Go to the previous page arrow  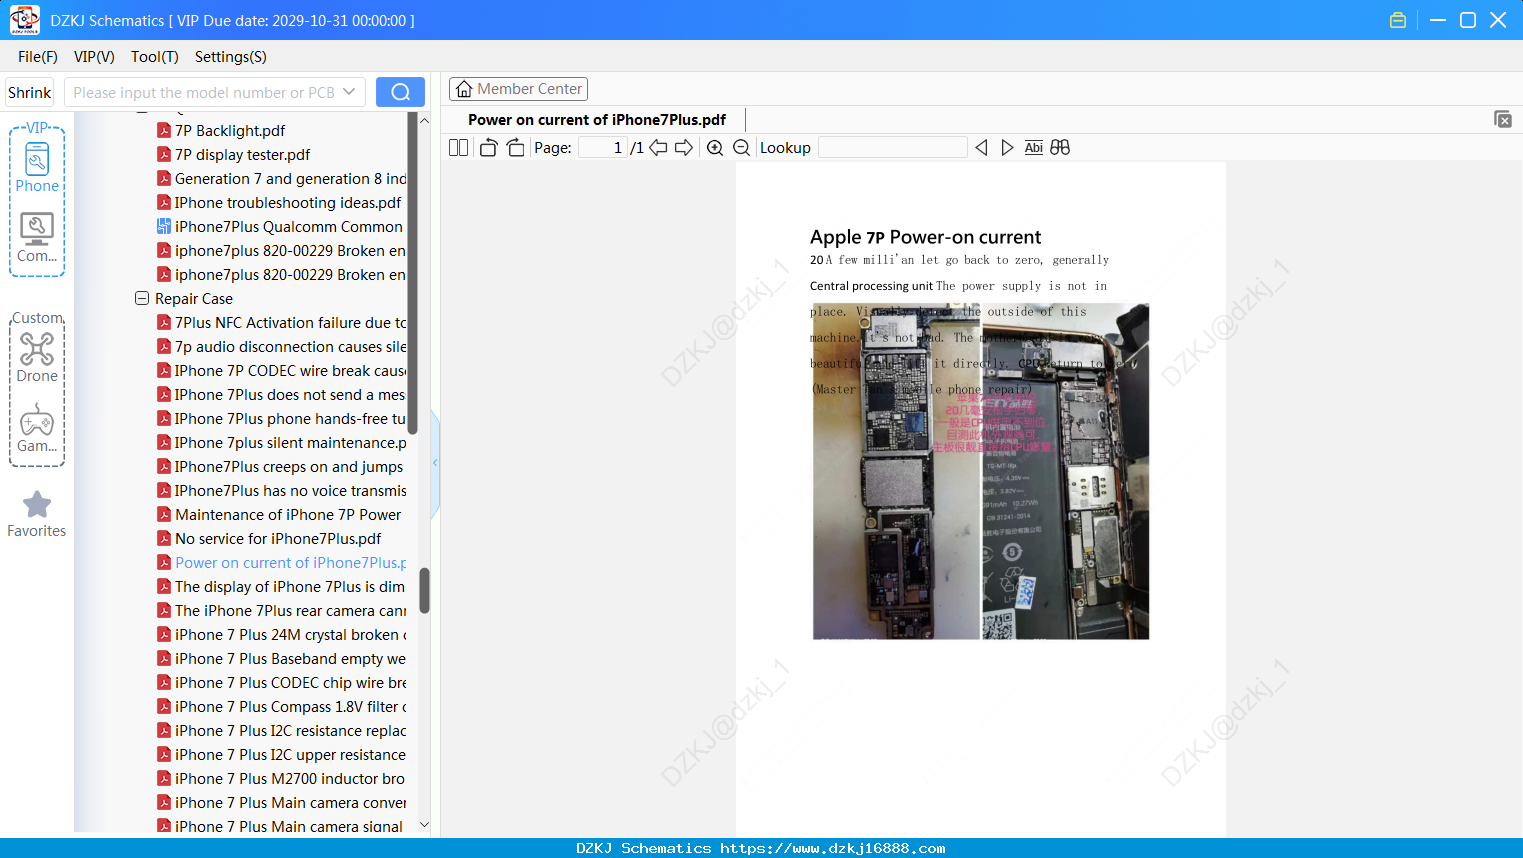[x=658, y=148]
